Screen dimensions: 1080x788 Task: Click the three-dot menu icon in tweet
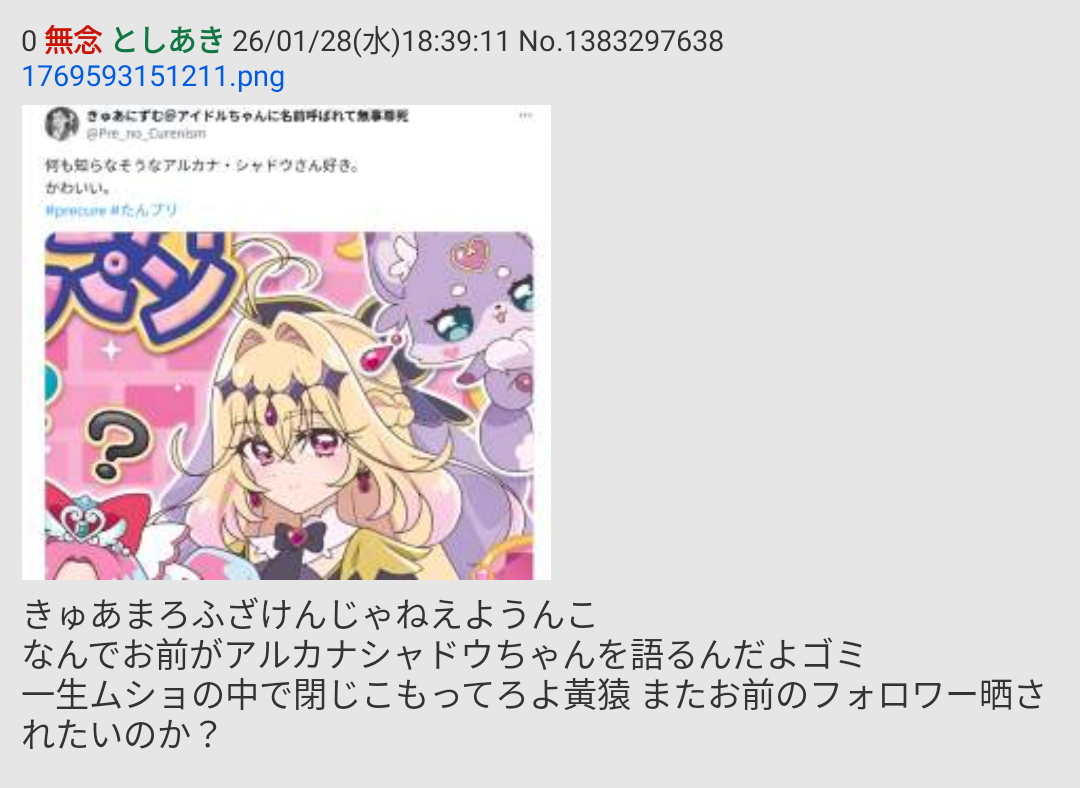point(525,115)
